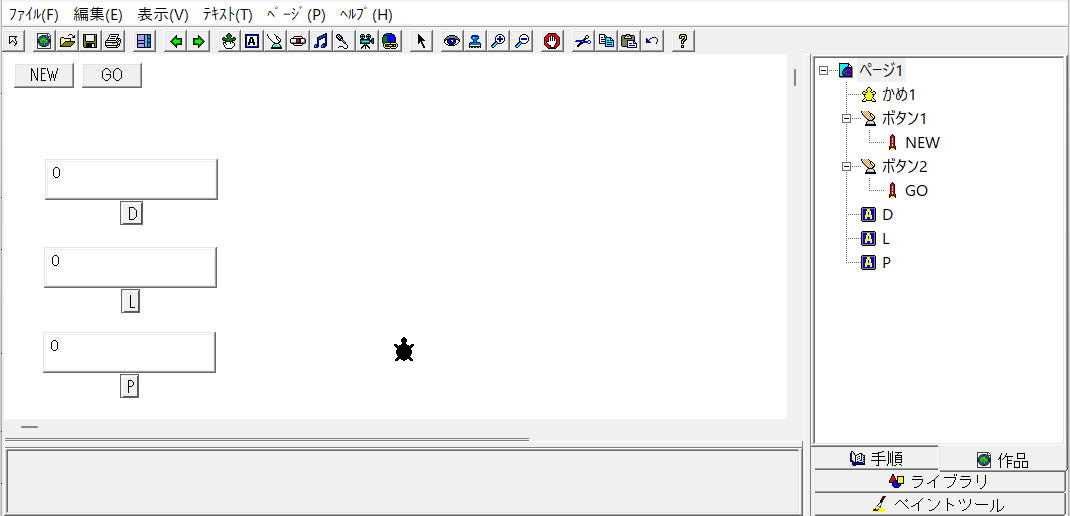Open the 編集(E) menu
Image resolution: width=1070 pixels, height=516 pixels.
98,14
